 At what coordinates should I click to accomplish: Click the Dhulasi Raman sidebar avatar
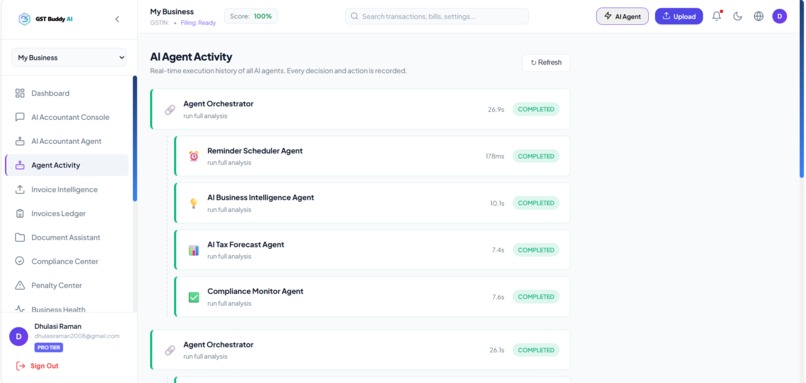click(19, 337)
